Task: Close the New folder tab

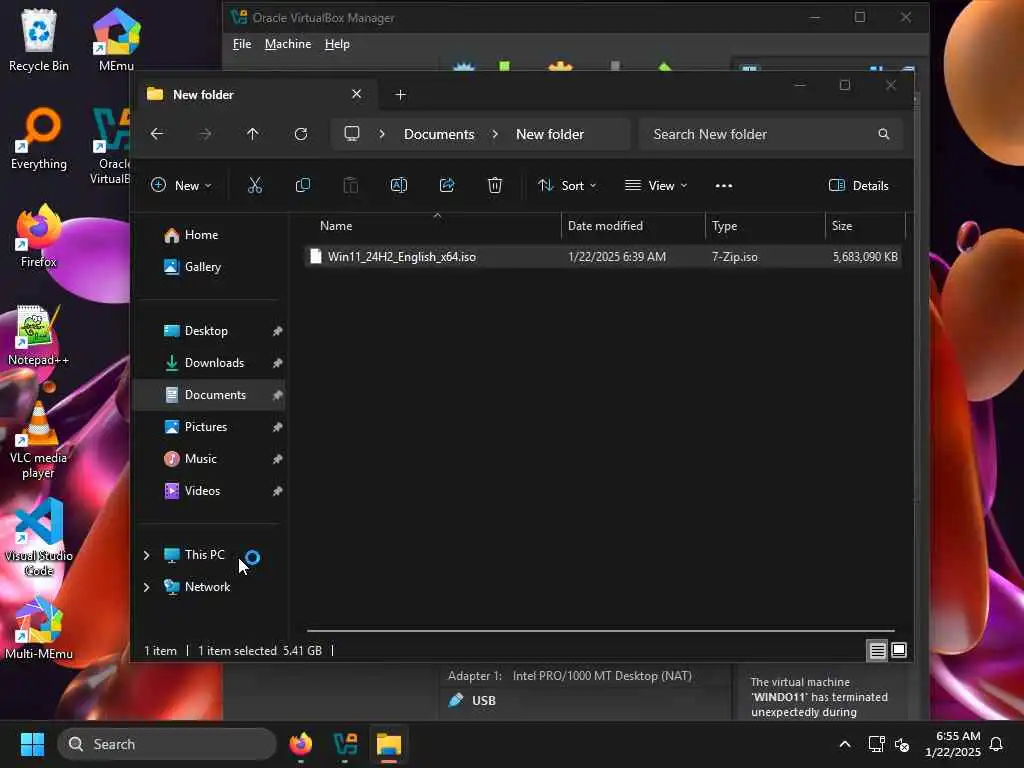Action: [357, 94]
